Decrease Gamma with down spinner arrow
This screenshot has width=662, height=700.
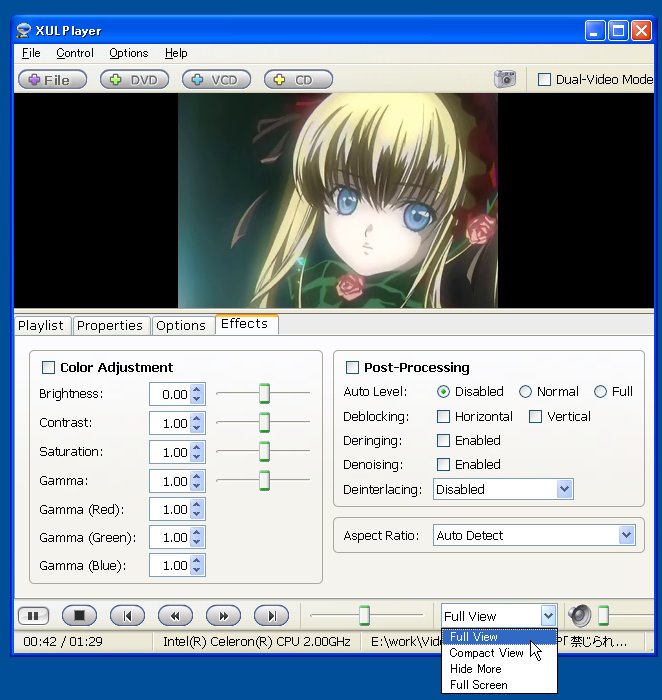(x=196, y=486)
